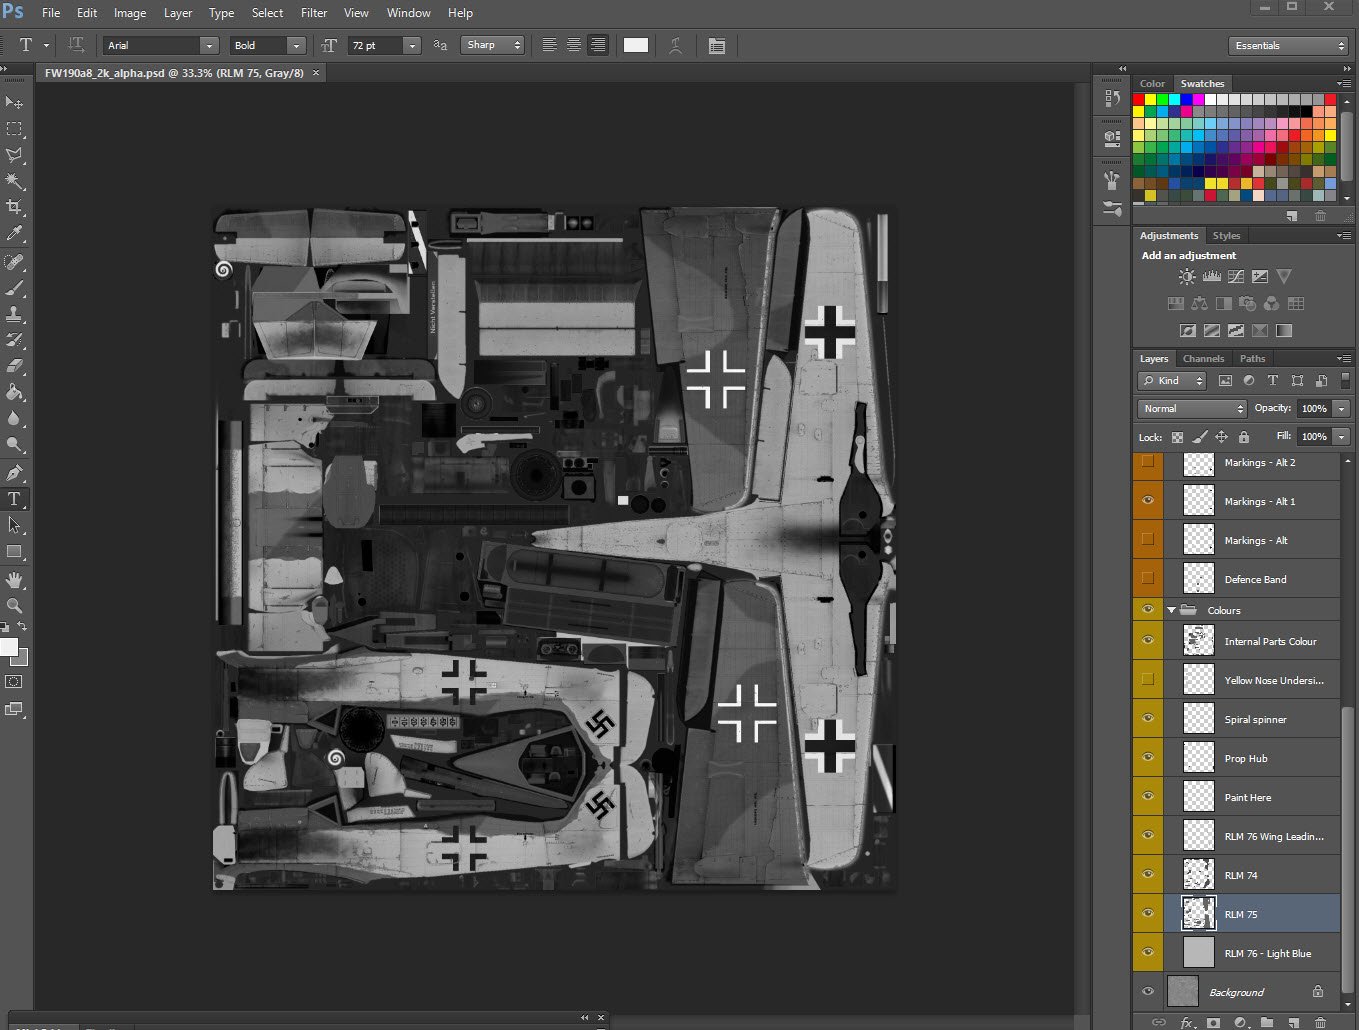
Task: Pick the red swatch in Swatches panel
Action: point(1138,100)
